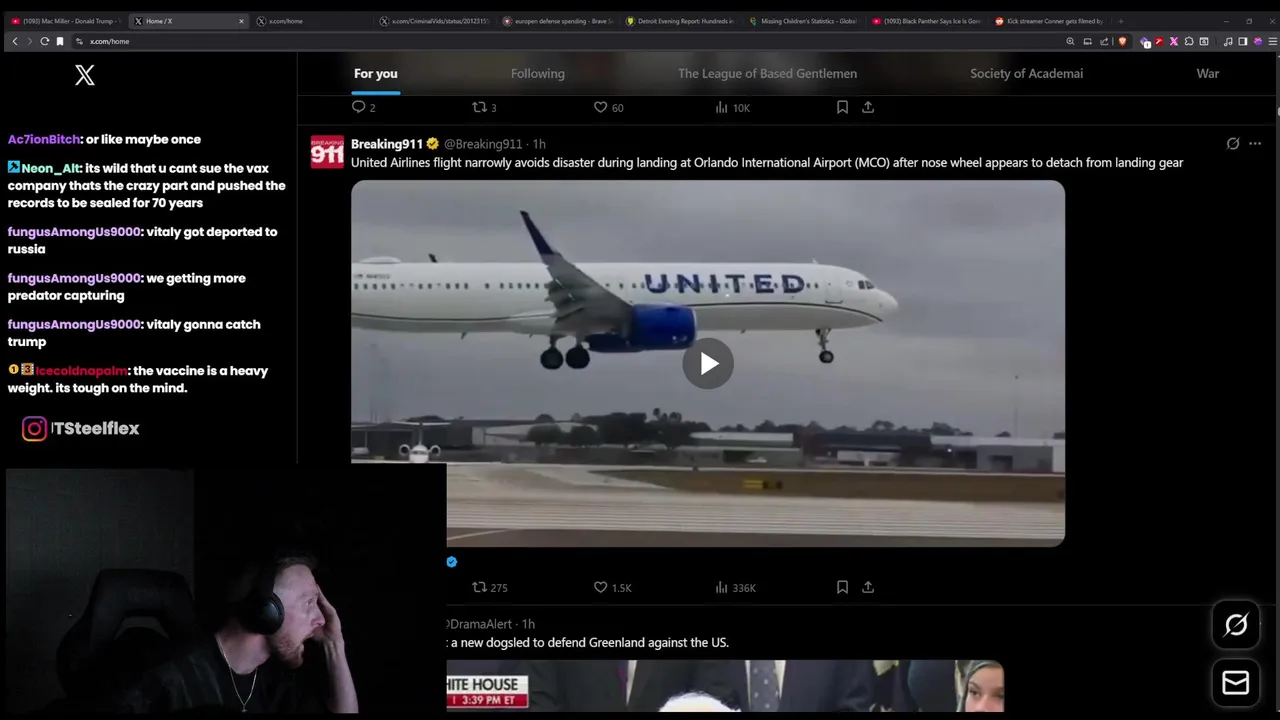Screen dimensions: 1280x720
Task: Click the dogsled Greenland tweet text
Action: tap(588, 643)
